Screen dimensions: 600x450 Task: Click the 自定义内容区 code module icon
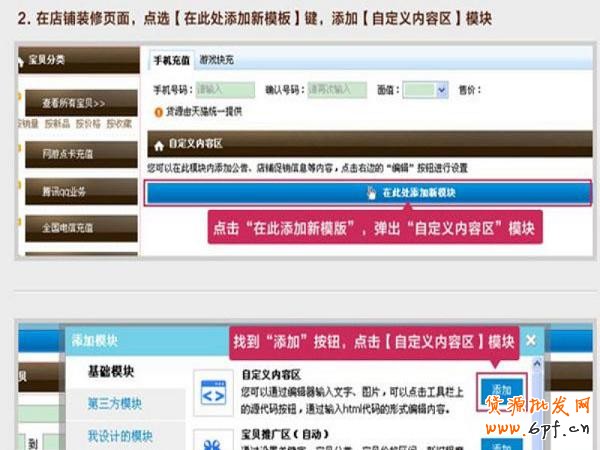(x=214, y=391)
